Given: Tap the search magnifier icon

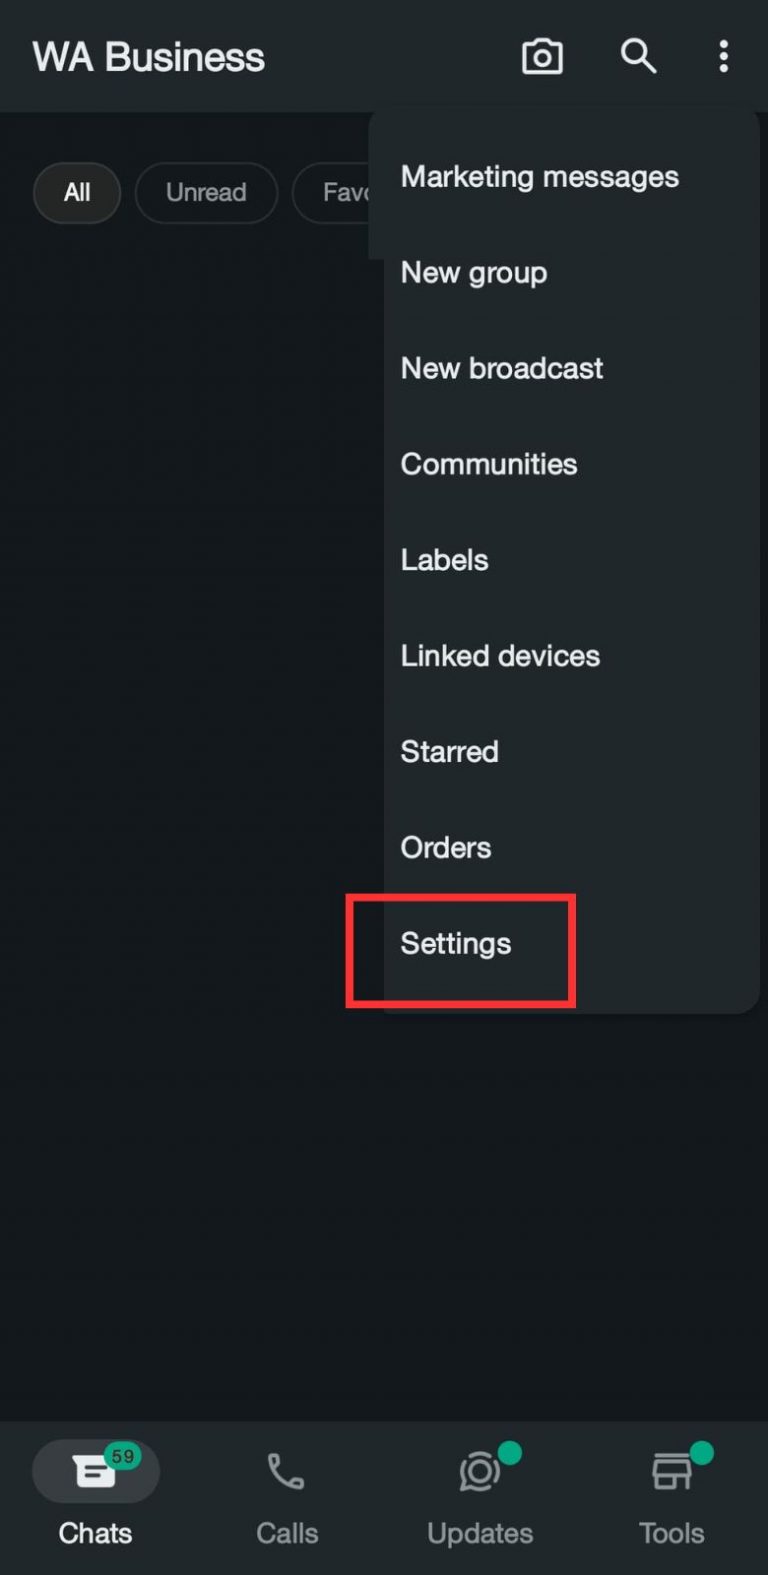Looking at the screenshot, I should point(638,57).
